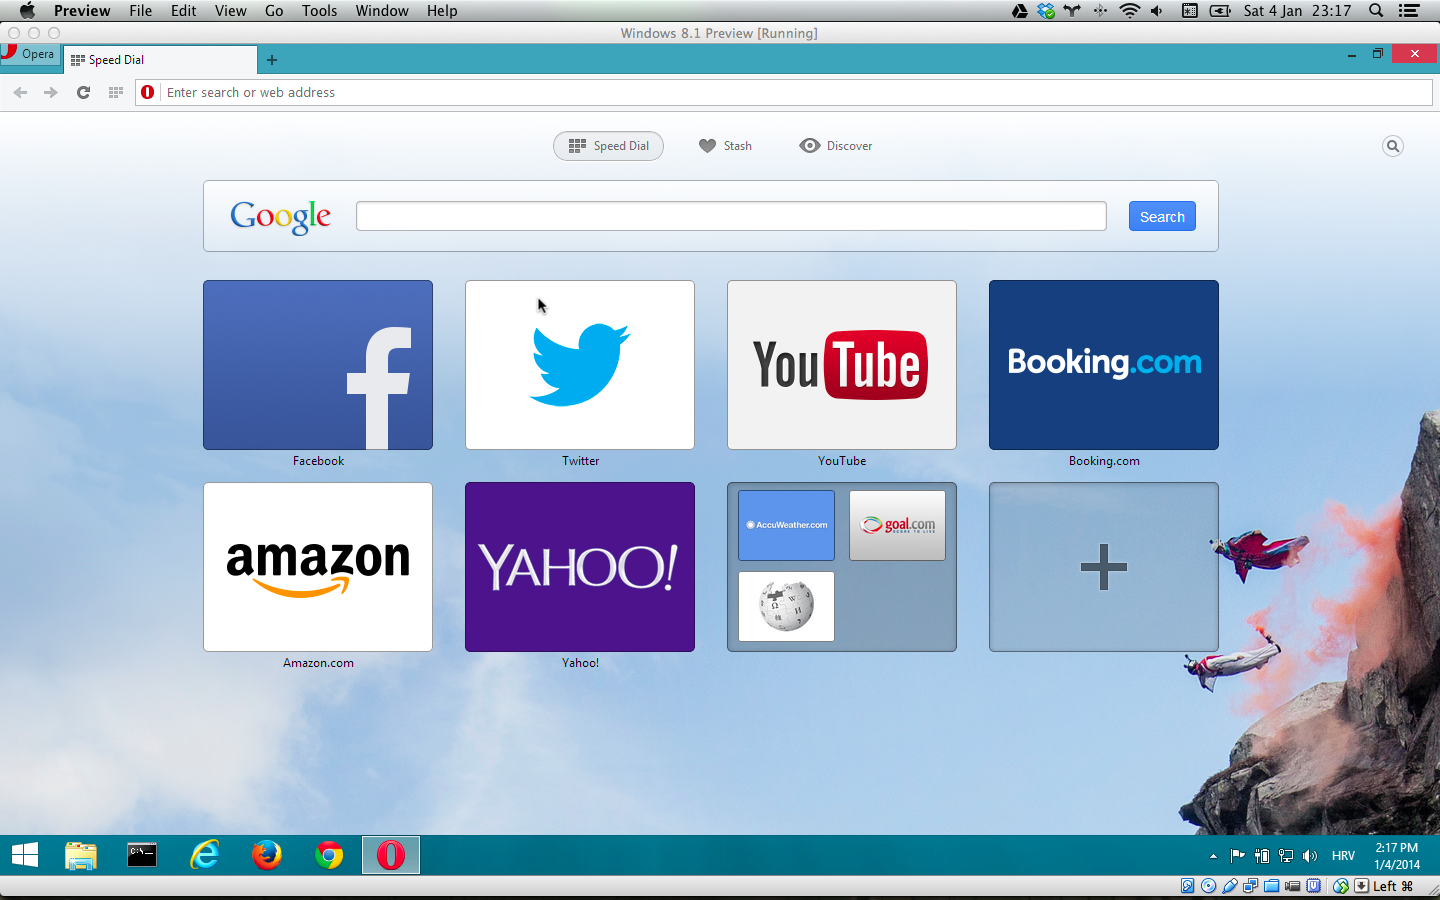Click the volume speaker icon in Windows tray
The width and height of the screenshot is (1440, 900).
pos(1310,856)
